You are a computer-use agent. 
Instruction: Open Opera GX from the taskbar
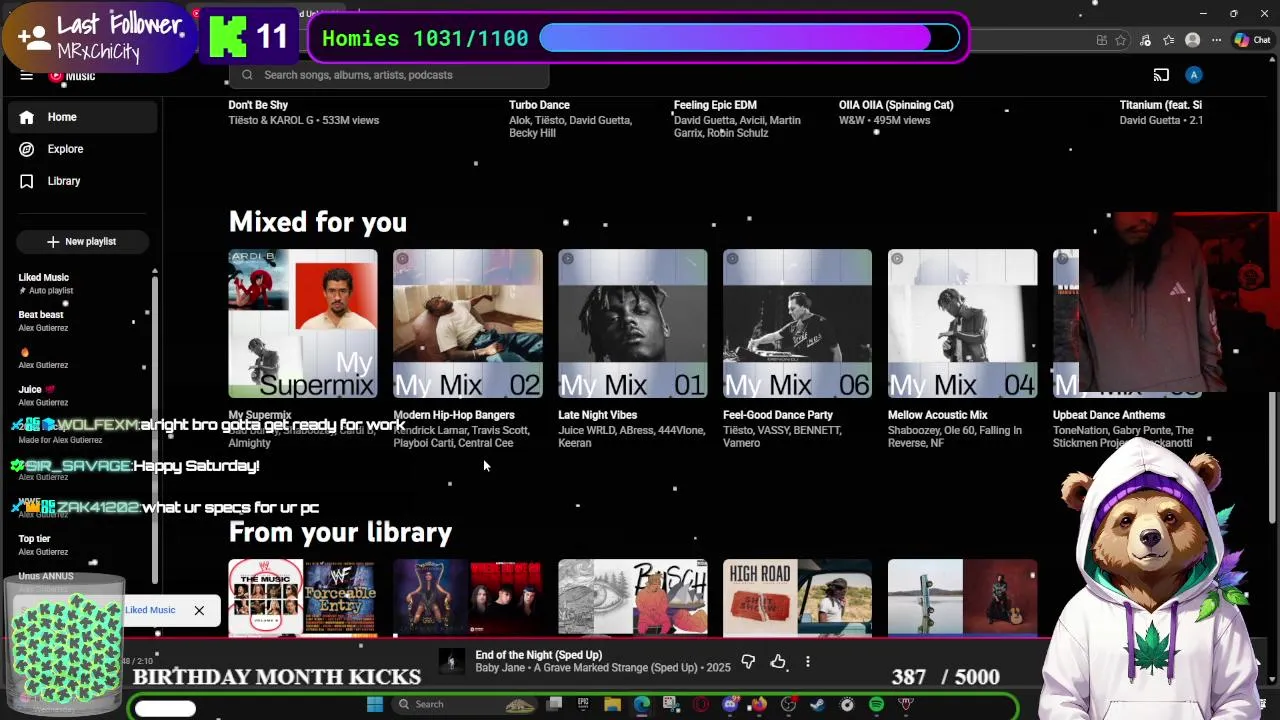click(x=701, y=704)
